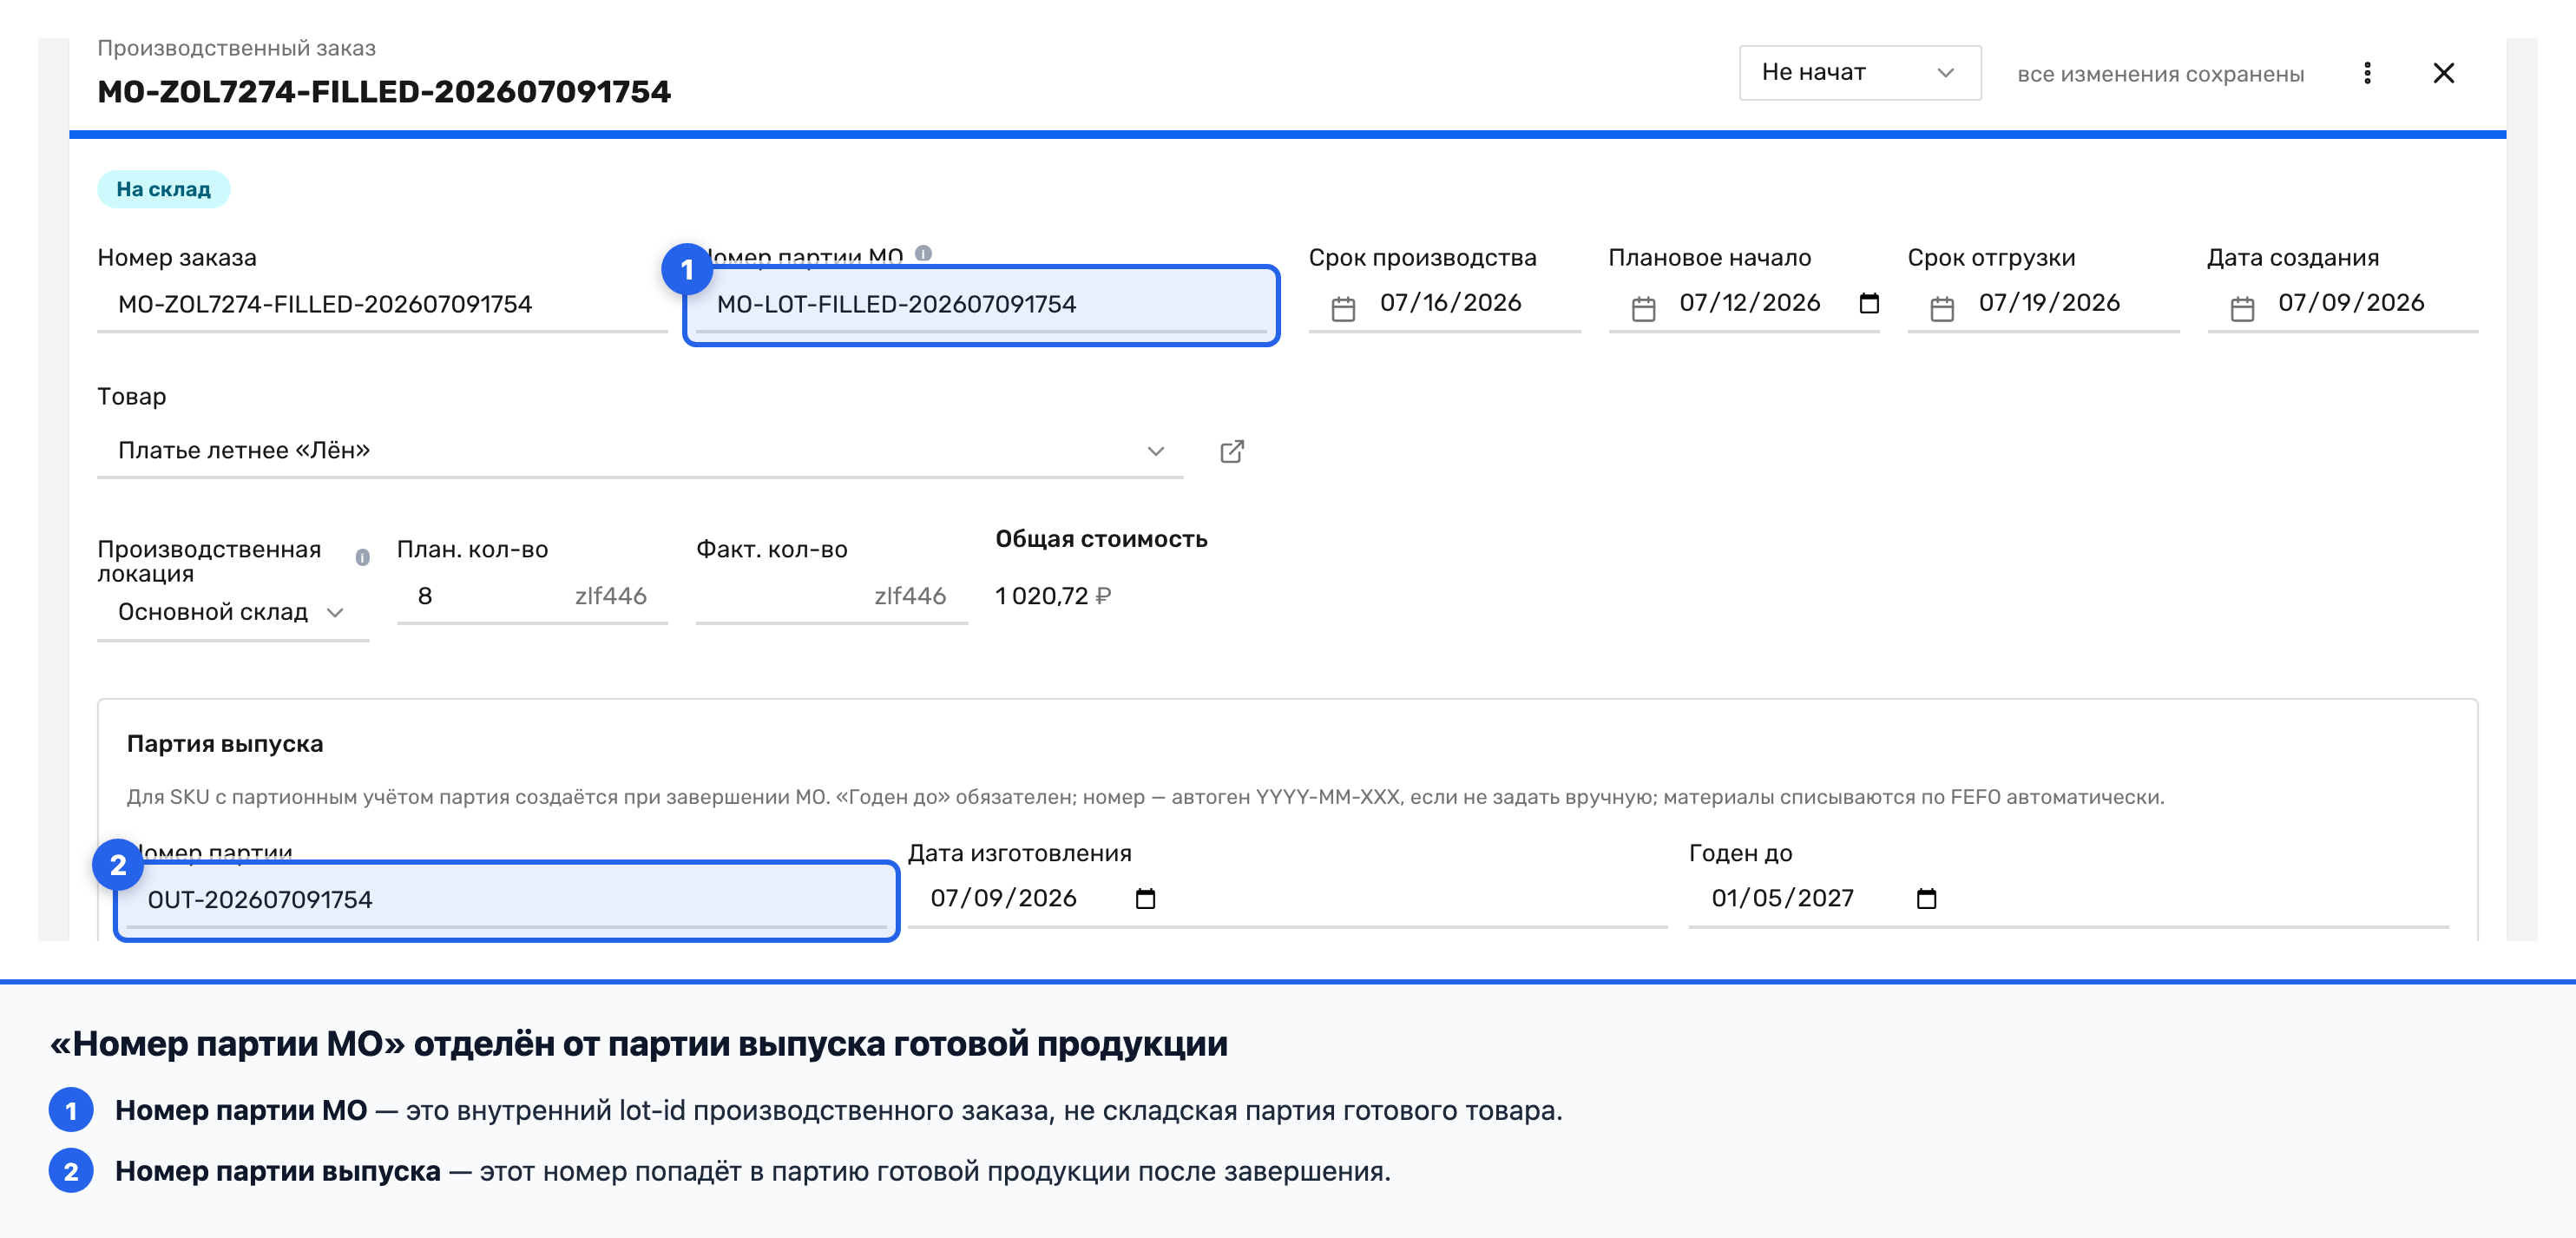Click the 'все изменения сохранены' status text

pos(2160,74)
